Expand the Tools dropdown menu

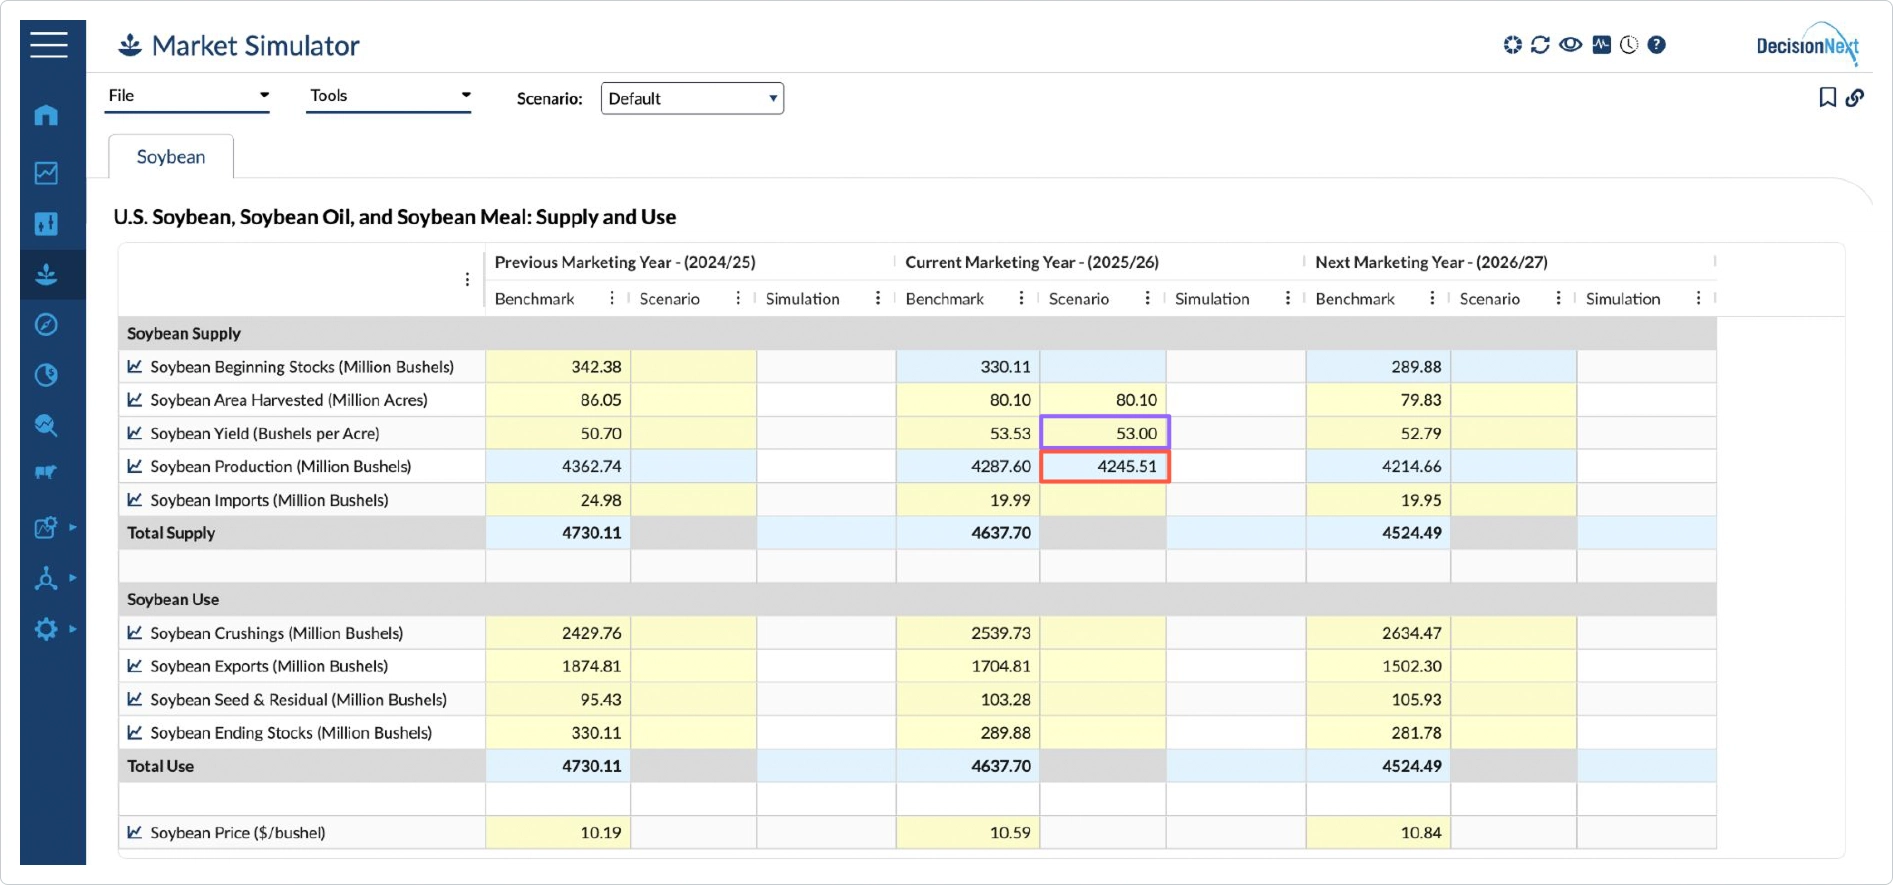(x=389, y=96)
